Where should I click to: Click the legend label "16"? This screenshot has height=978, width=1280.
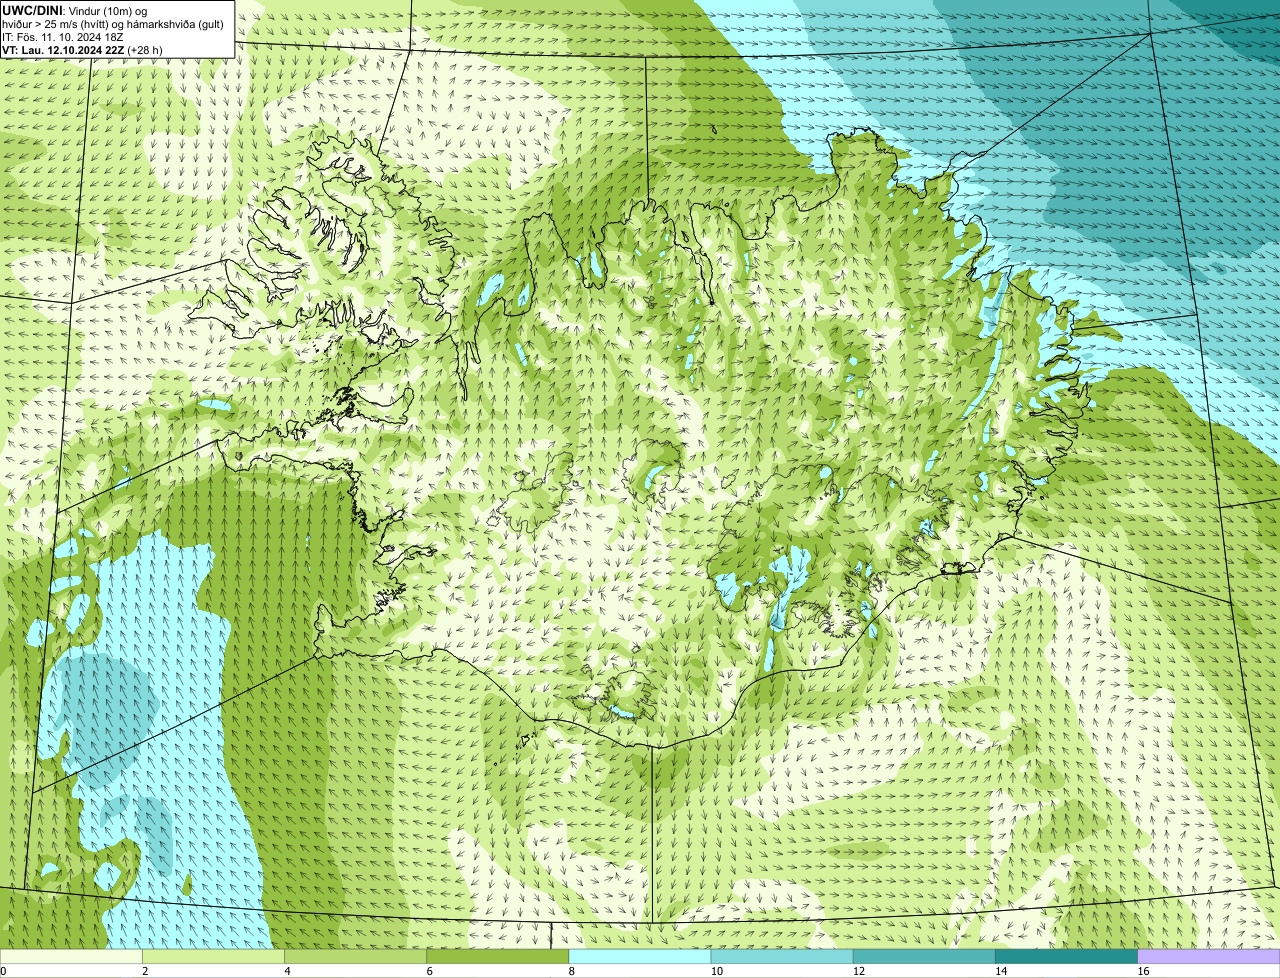pyautogui.click(x=1144, y=971)
